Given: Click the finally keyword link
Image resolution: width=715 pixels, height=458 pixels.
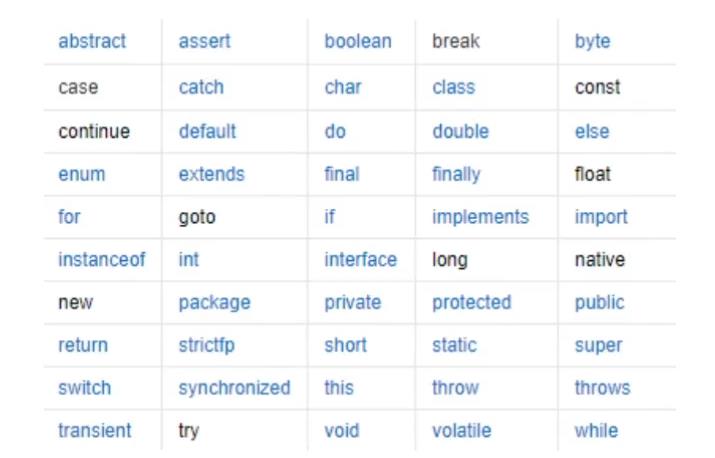Looking at the screenshot, I should pyautogui.click(x=456, y=174).
